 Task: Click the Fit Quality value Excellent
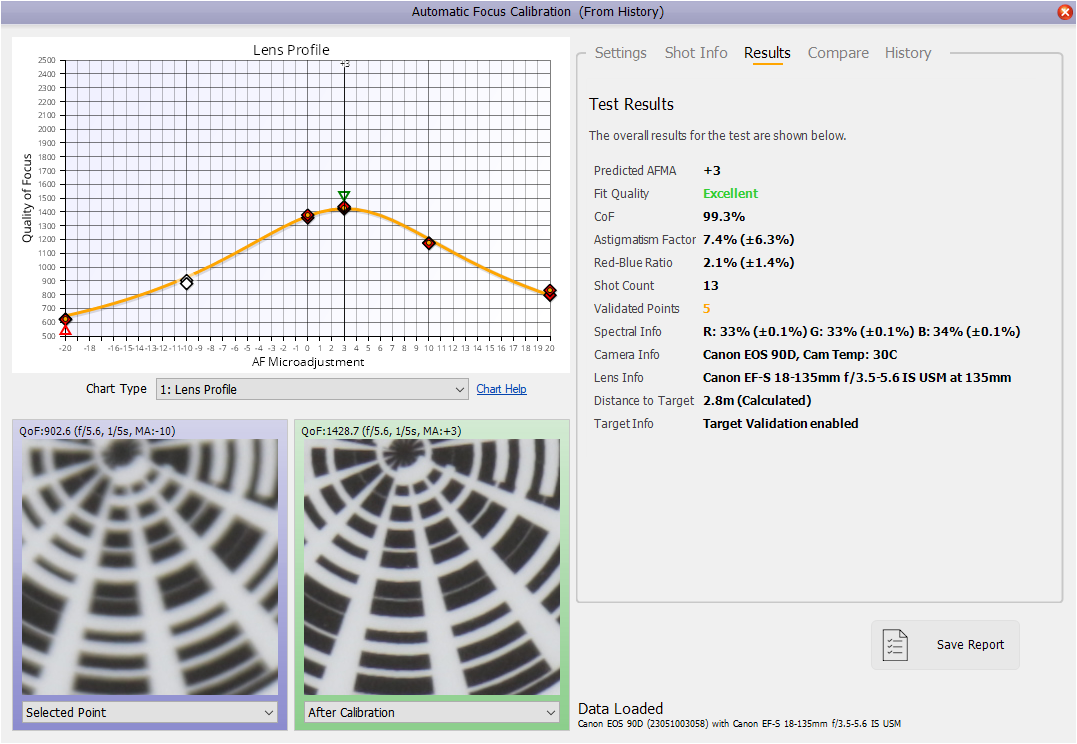[x=730, y=194]
